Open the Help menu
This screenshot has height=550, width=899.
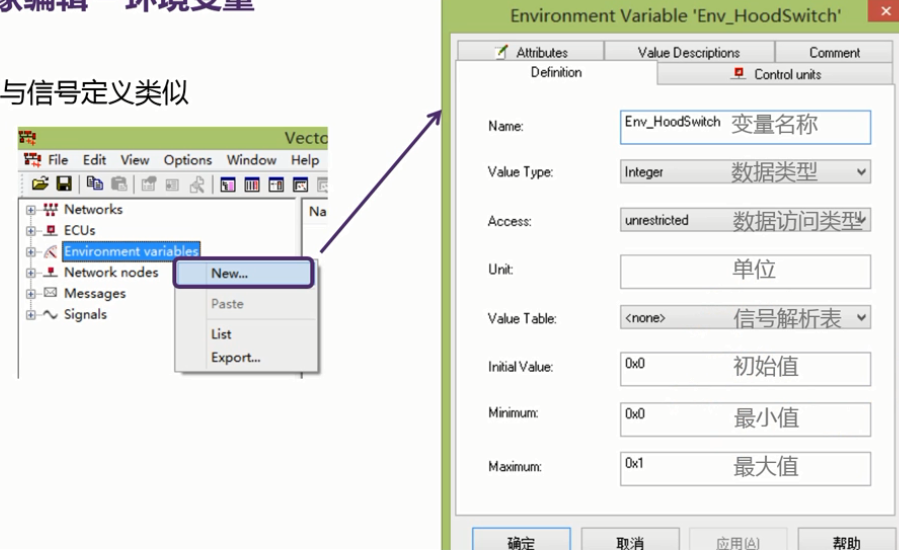305,160
